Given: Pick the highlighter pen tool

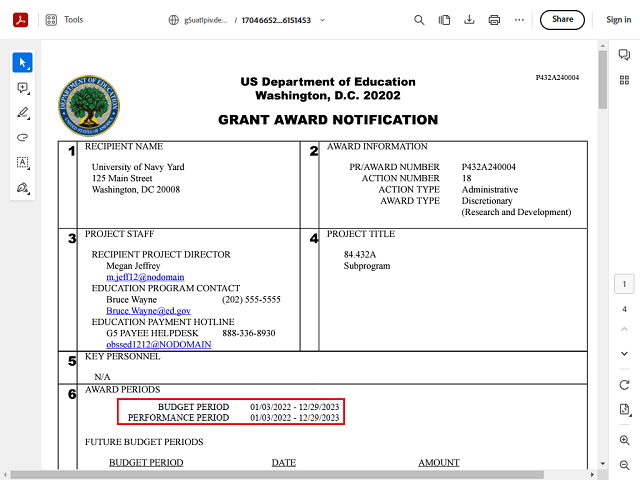Looking at the screenshot, I should pos(23,112).
